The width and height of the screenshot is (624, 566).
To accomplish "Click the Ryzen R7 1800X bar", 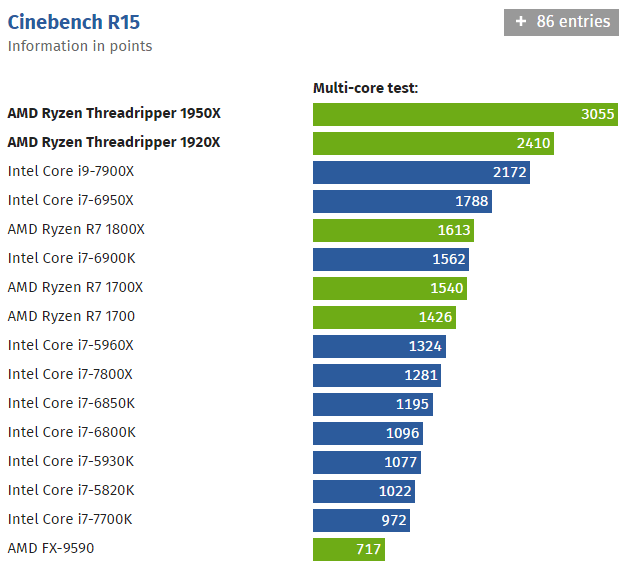I will 393,230.
